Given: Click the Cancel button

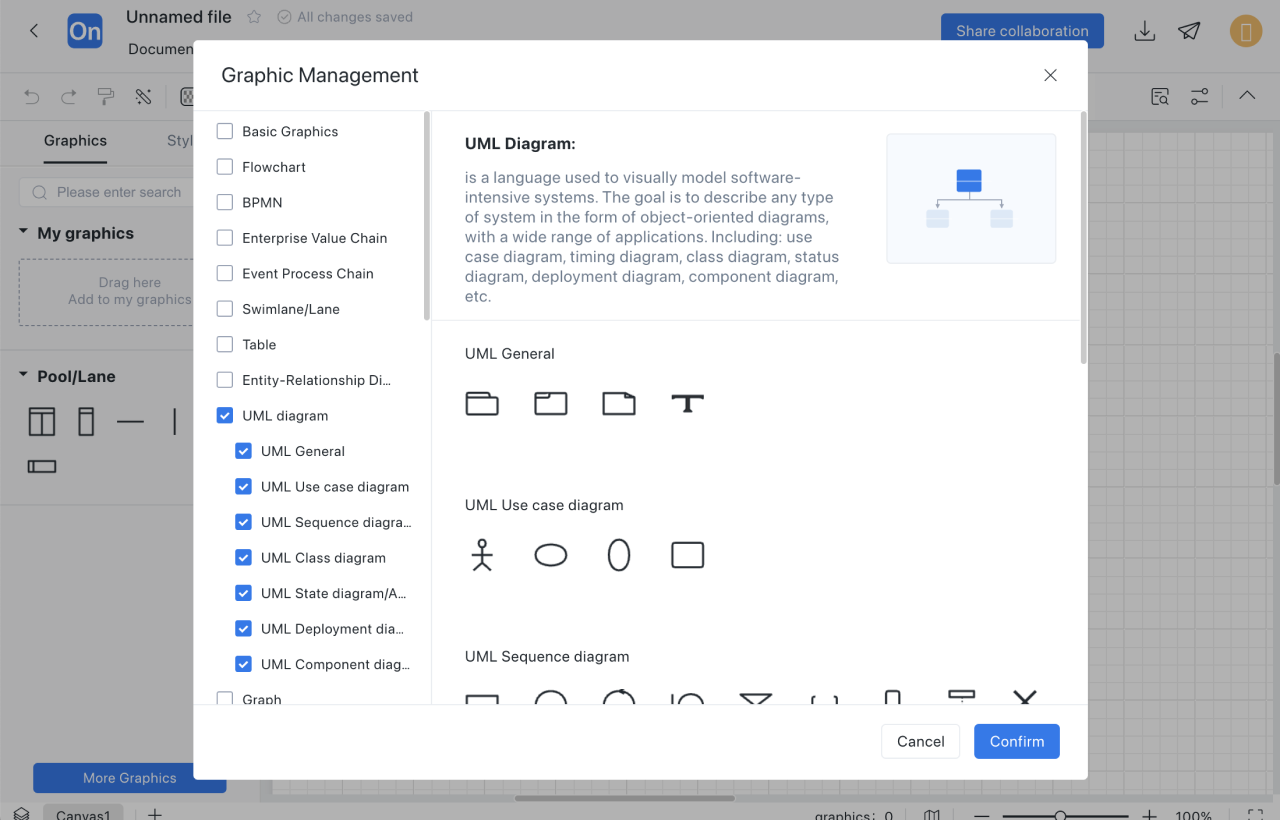Looking at the screenshot, I should point(920,741).
